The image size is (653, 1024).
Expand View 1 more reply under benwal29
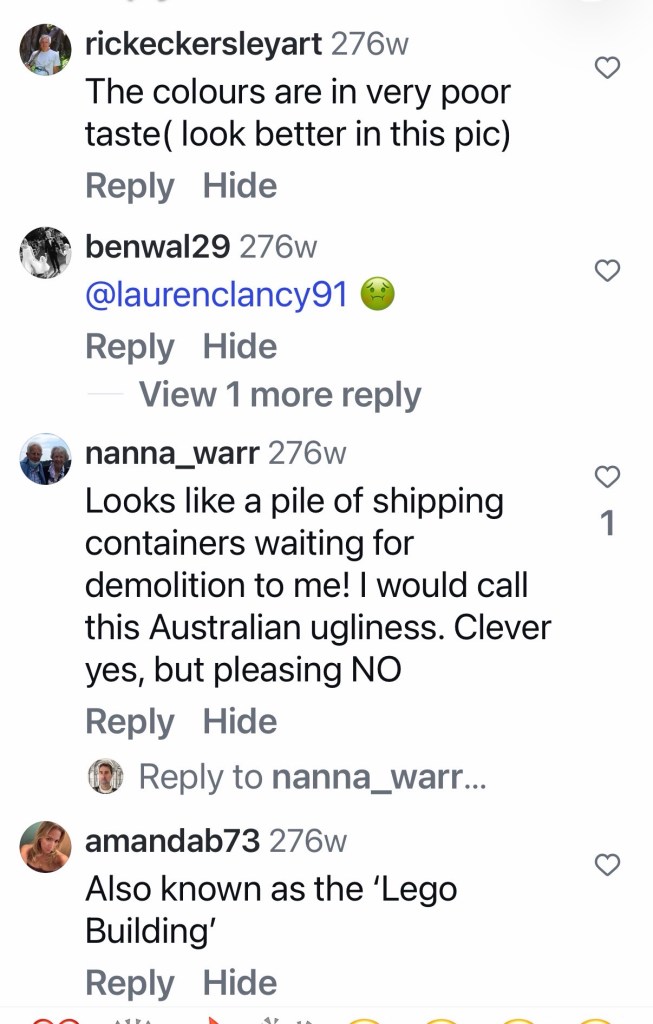pos(280,394)
